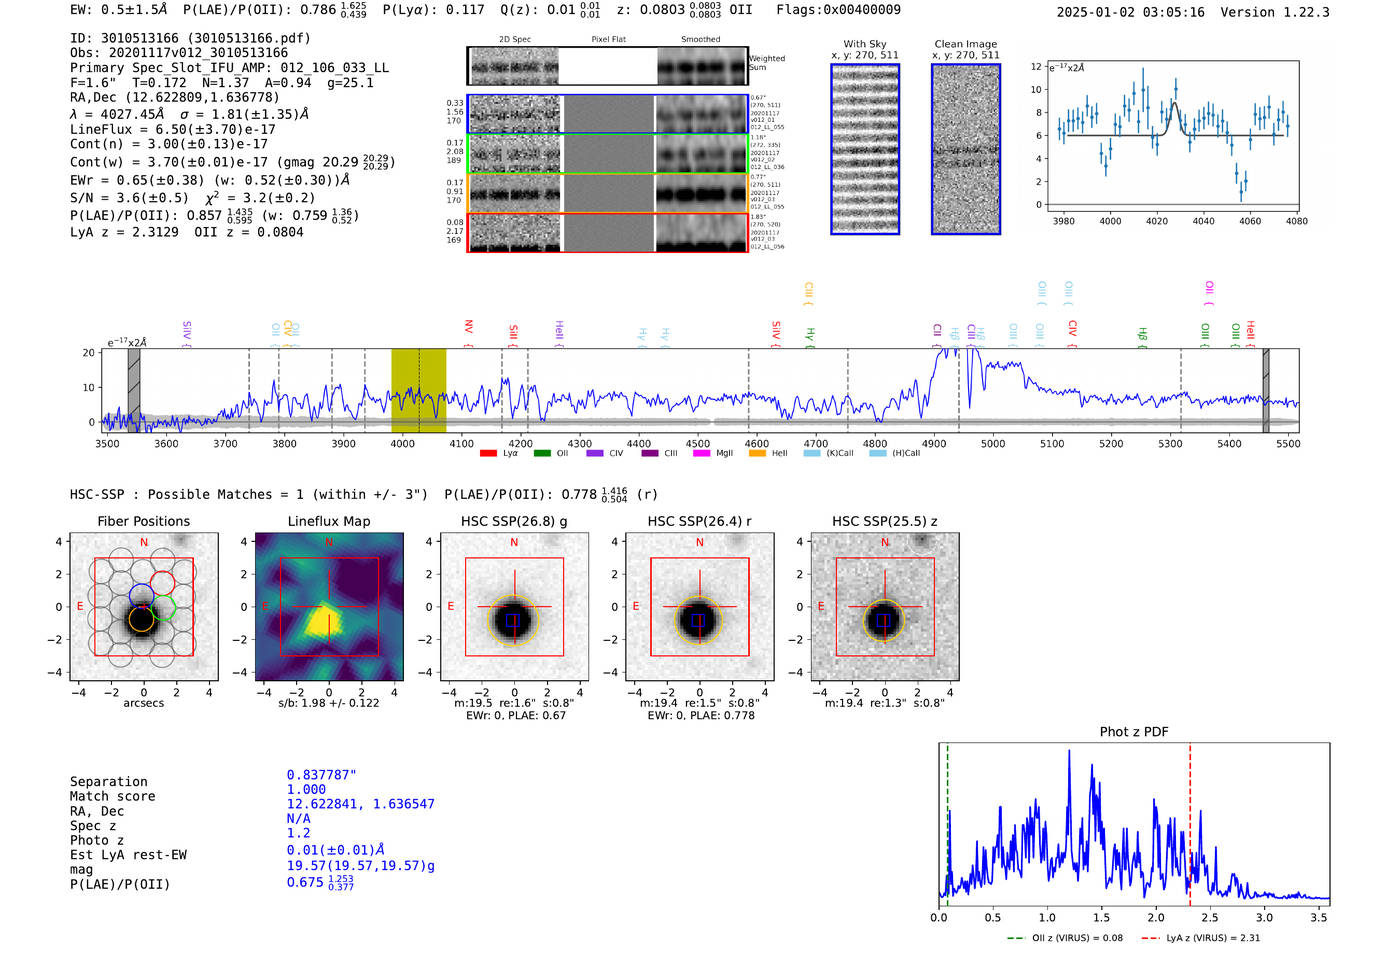
Task: Select the HSC SSP(26.4) r cutout
Action: pyautogui.click(x=699, y=607)
